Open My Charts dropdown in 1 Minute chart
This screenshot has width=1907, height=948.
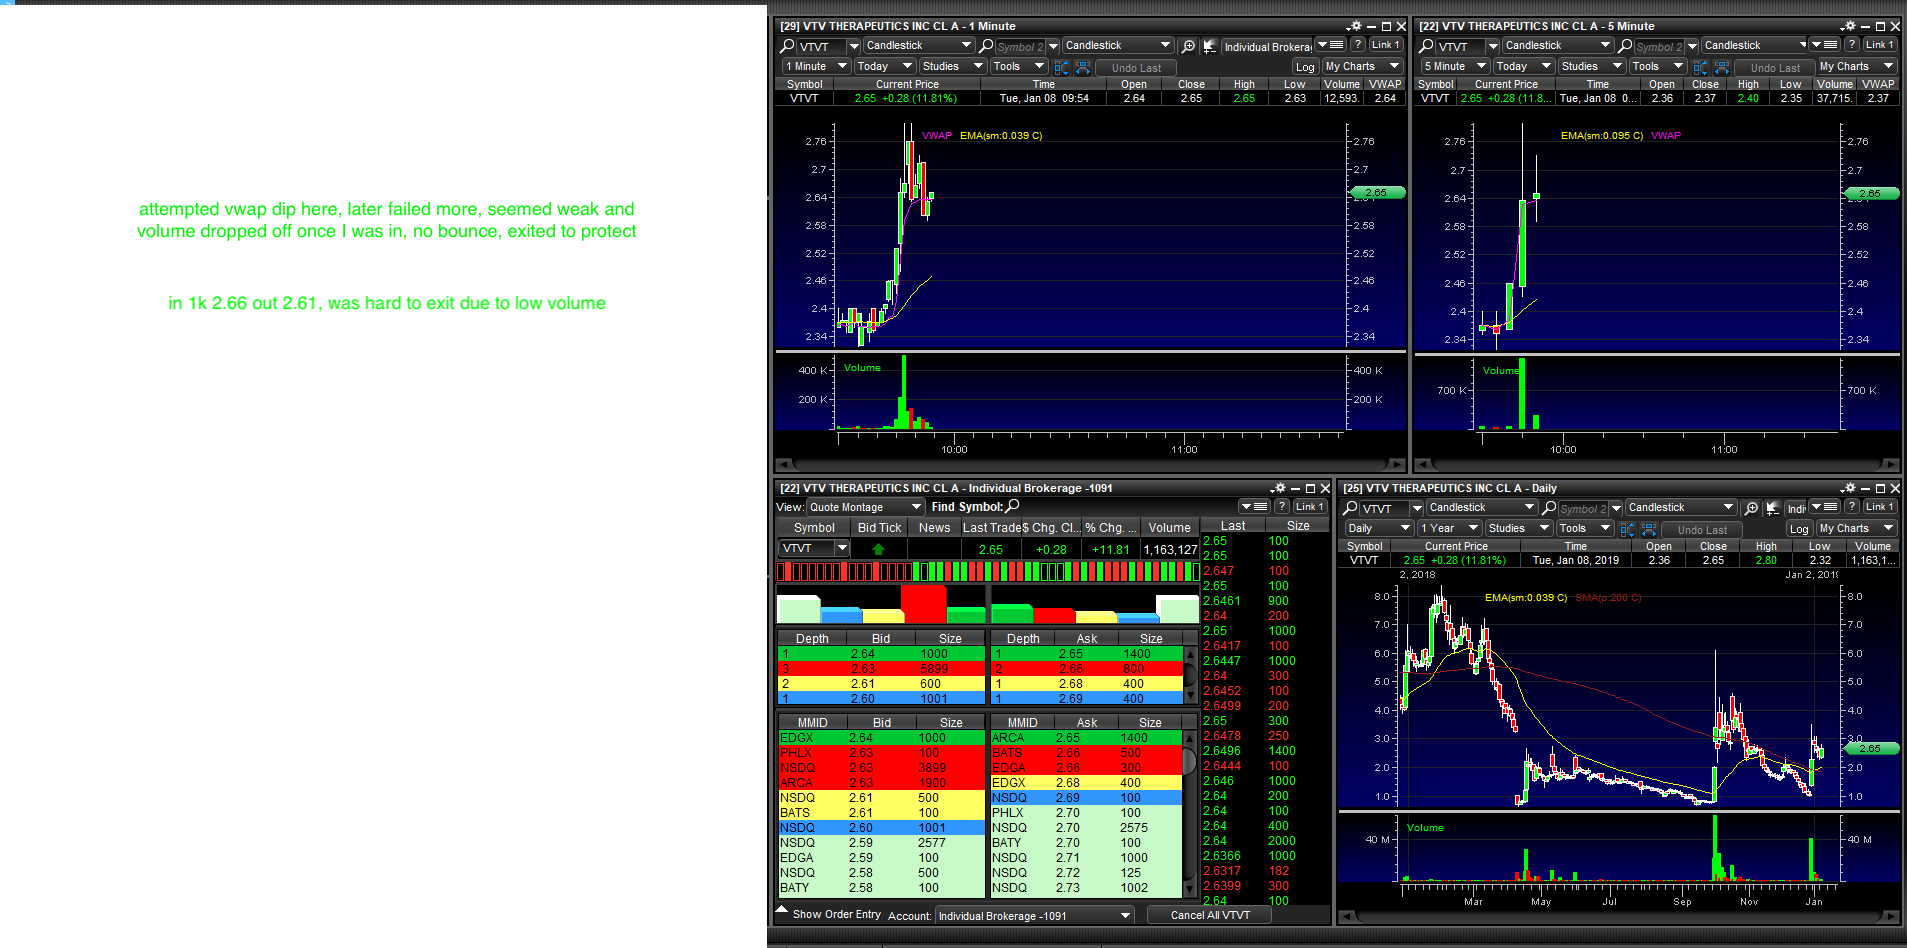(1361, 67)
